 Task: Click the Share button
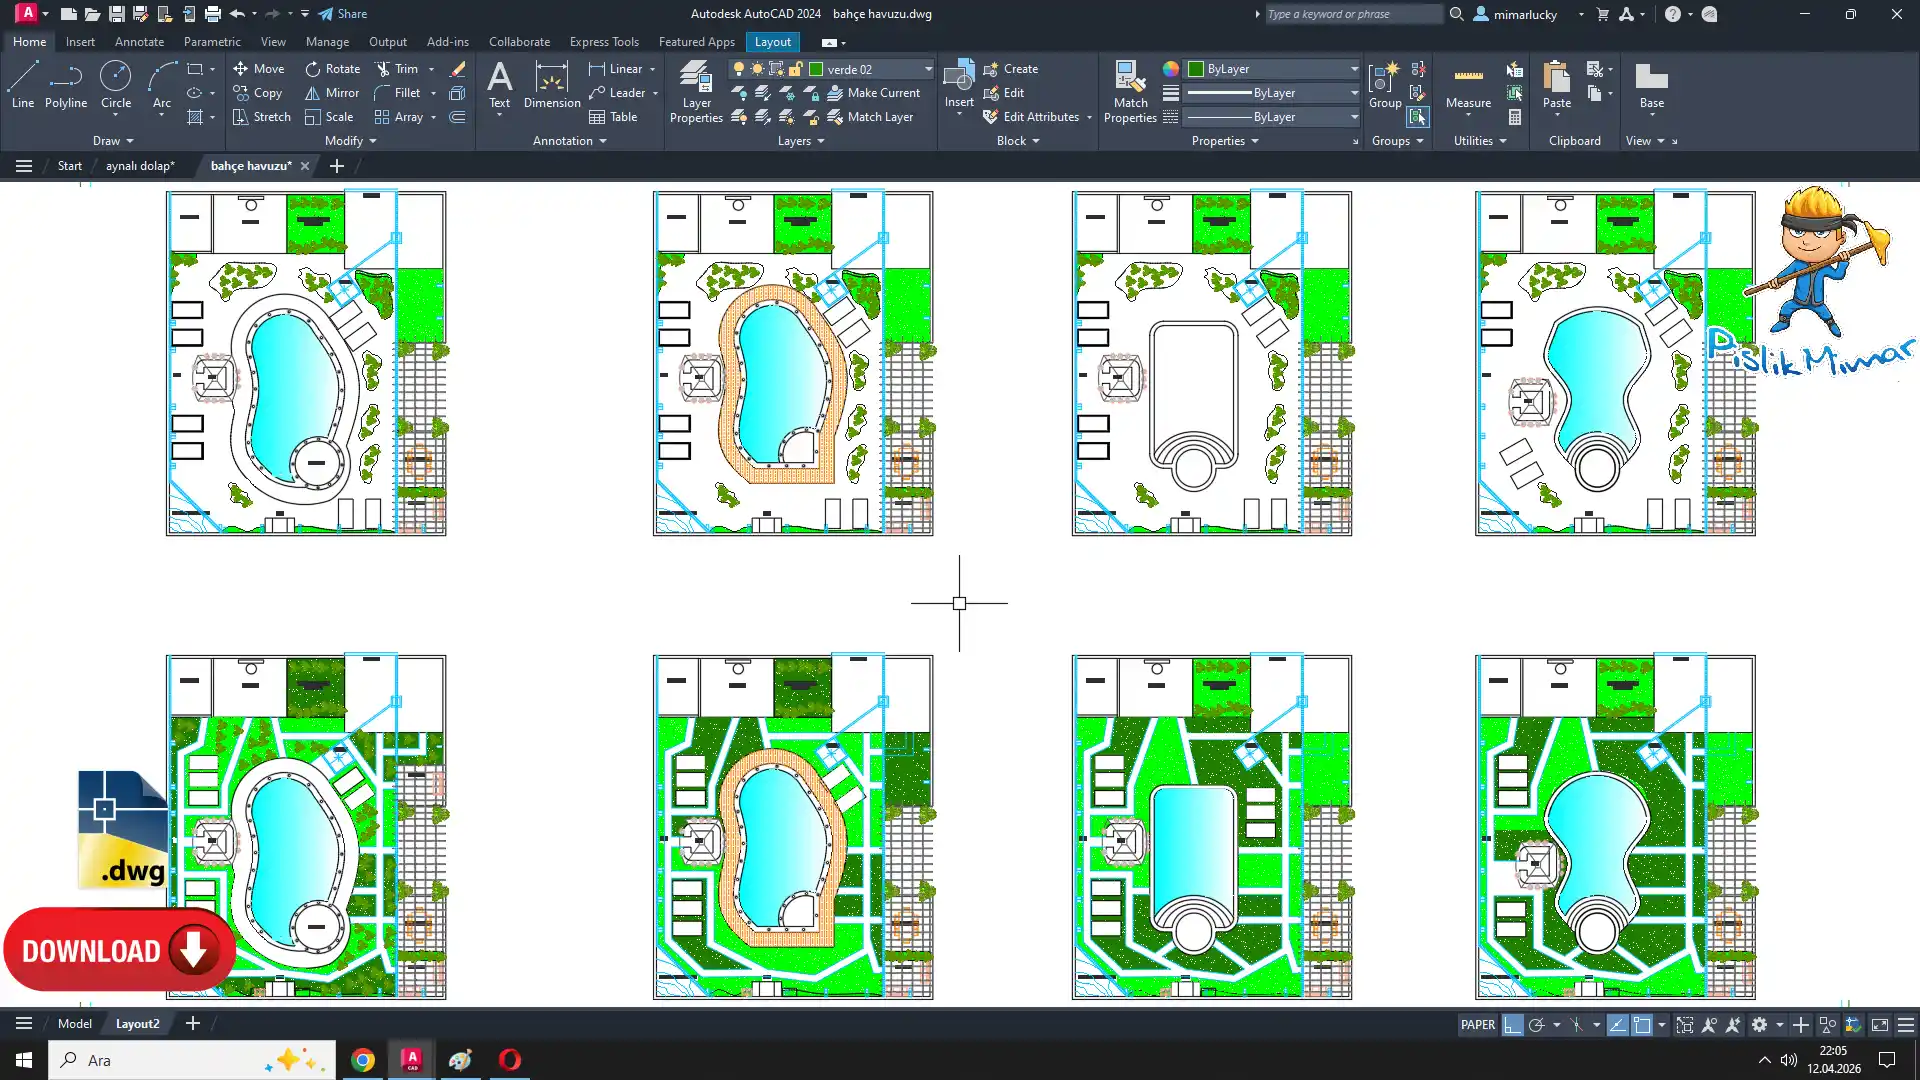tap(343, 14)
